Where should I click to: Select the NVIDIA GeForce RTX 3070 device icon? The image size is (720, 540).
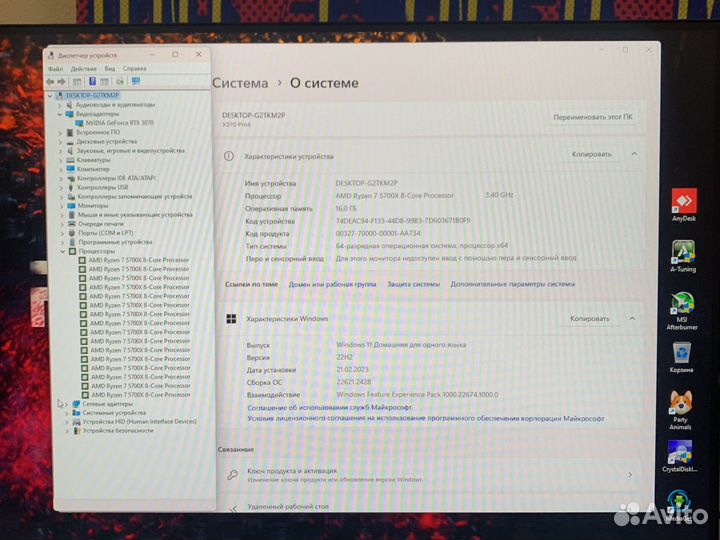[79, 123]
